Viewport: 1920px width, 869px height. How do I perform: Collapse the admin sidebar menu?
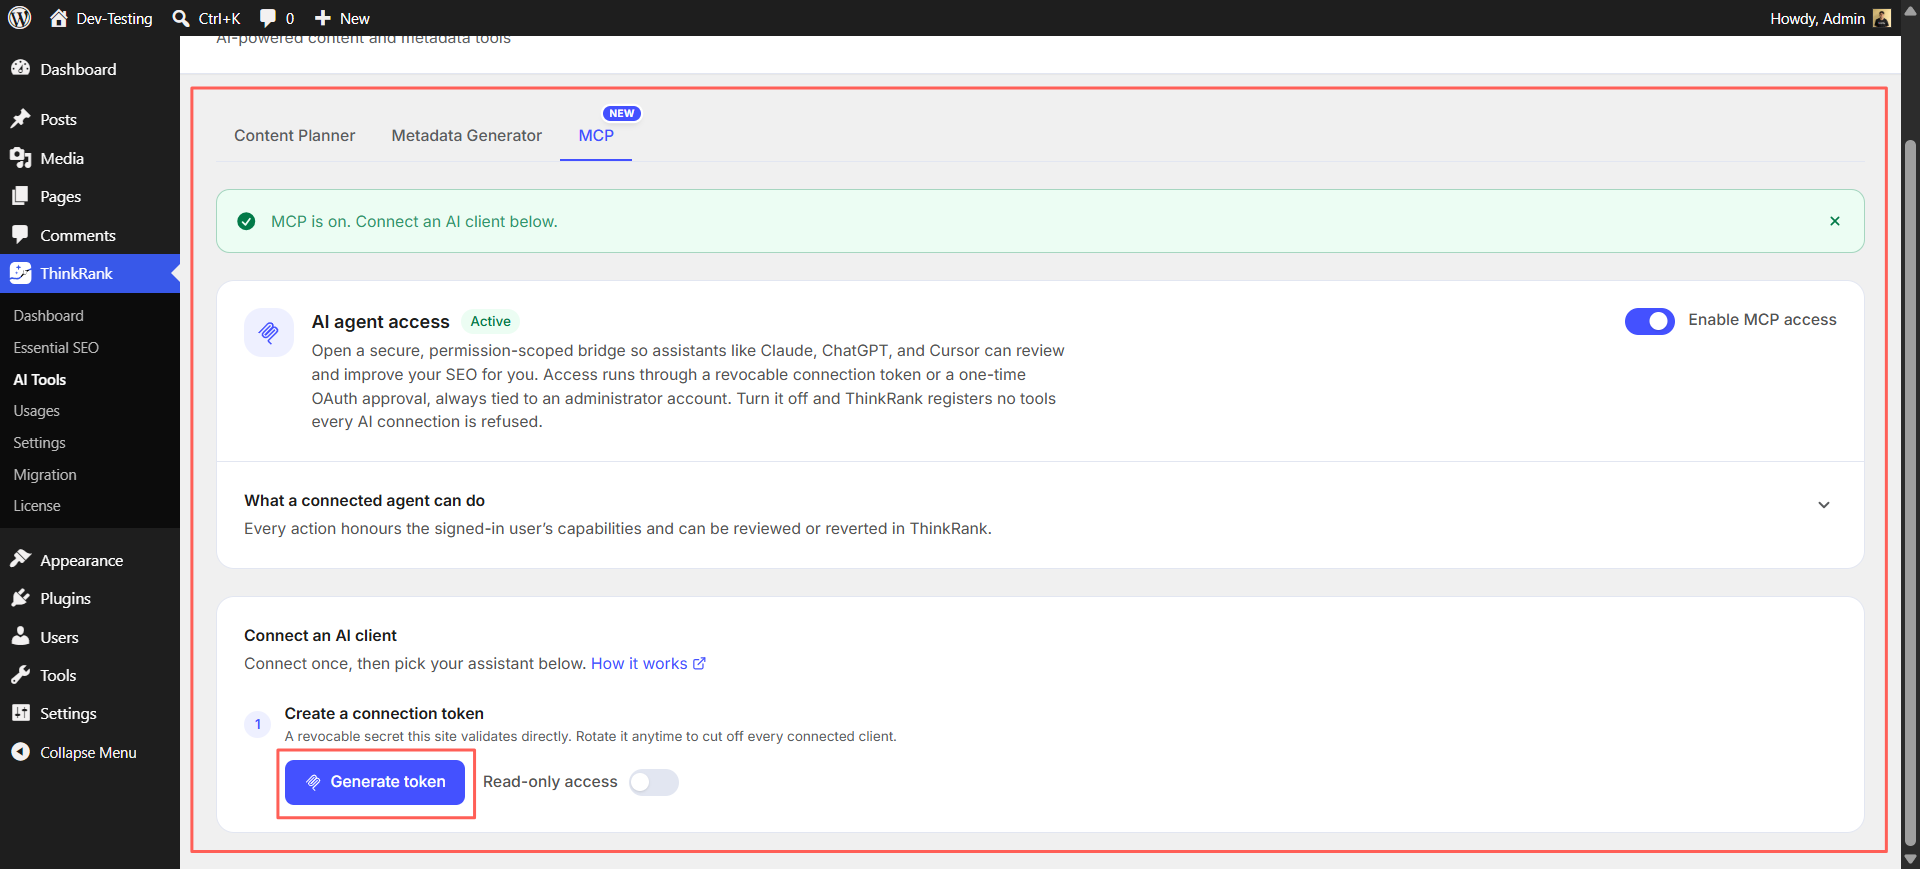[x=90, y=752]
